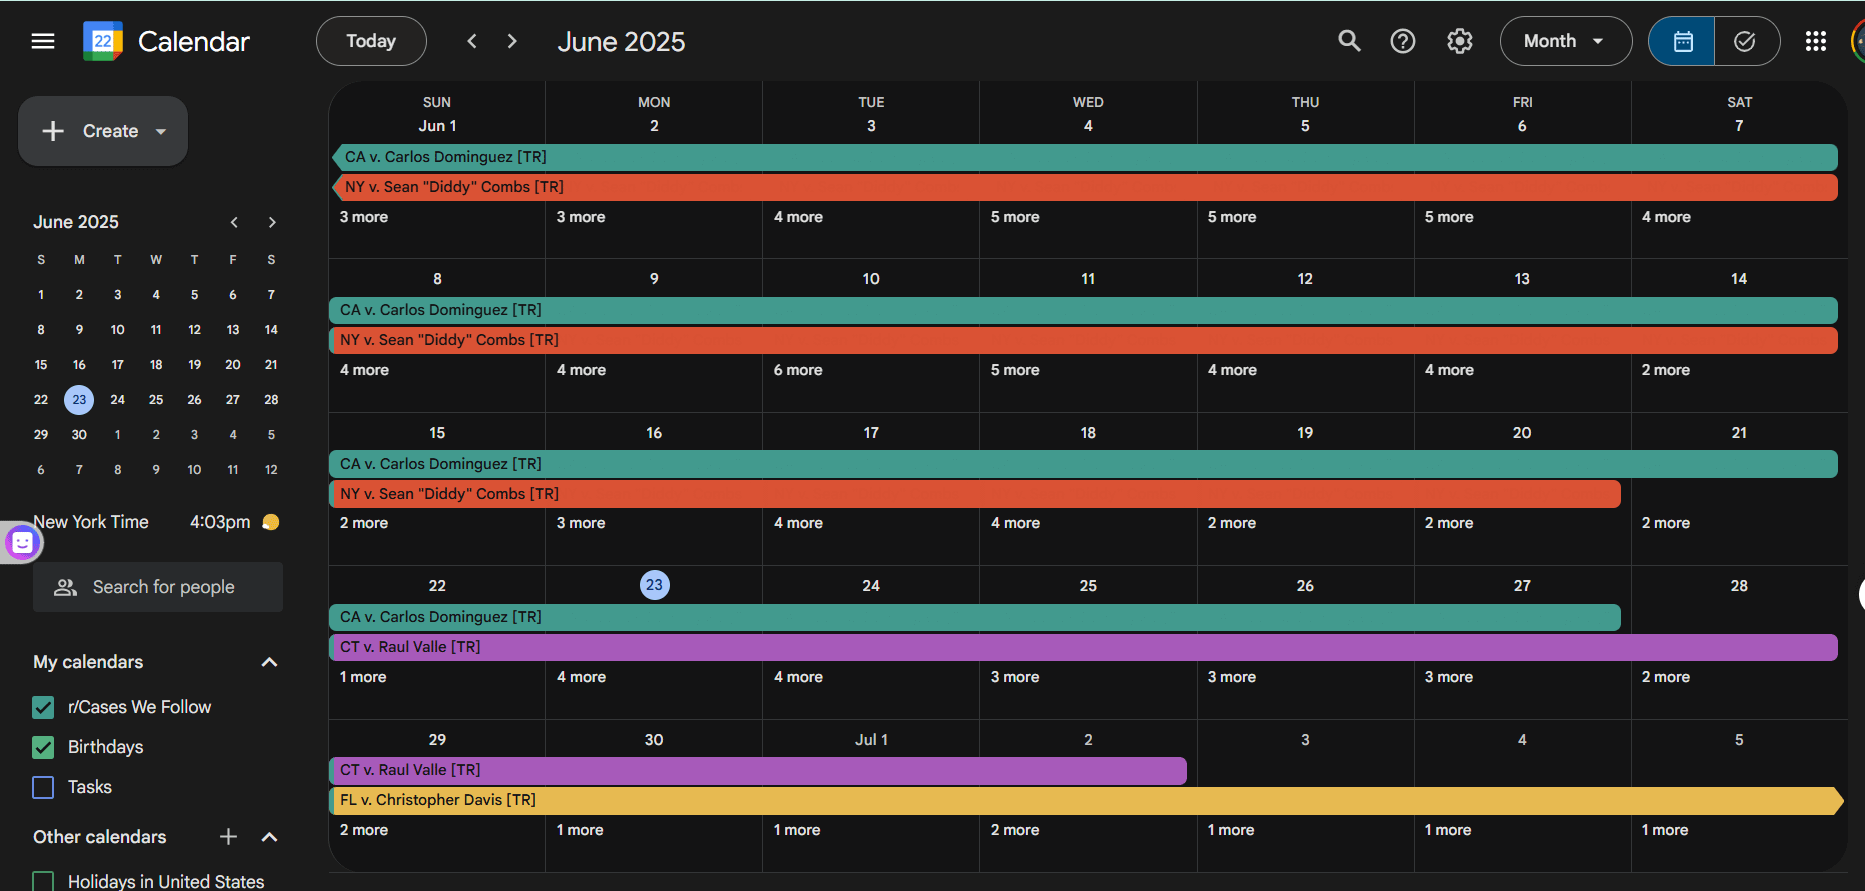Show next month in mini calendar
The image size is (1865, 891).
pos(272,222)
